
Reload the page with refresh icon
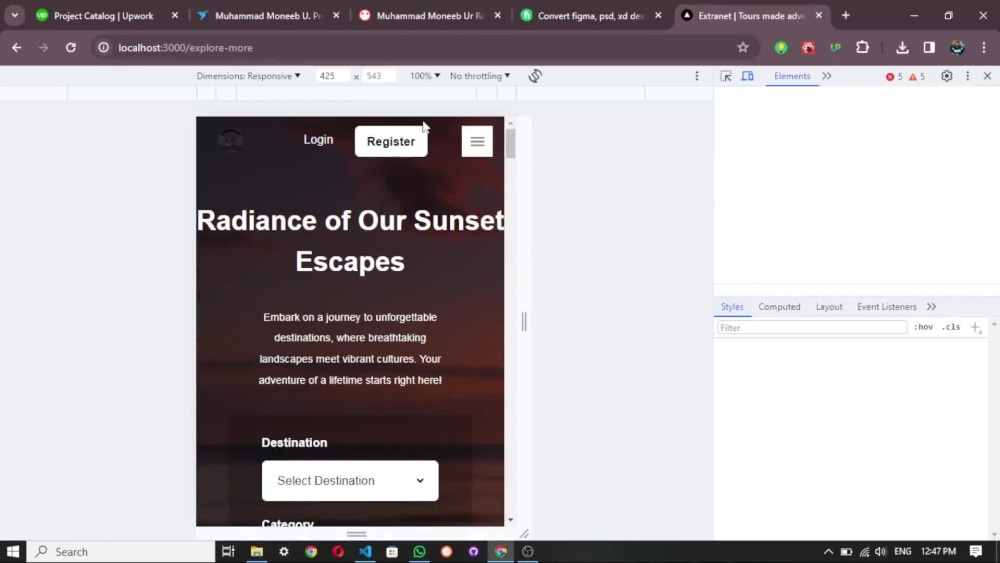(71, 47)
